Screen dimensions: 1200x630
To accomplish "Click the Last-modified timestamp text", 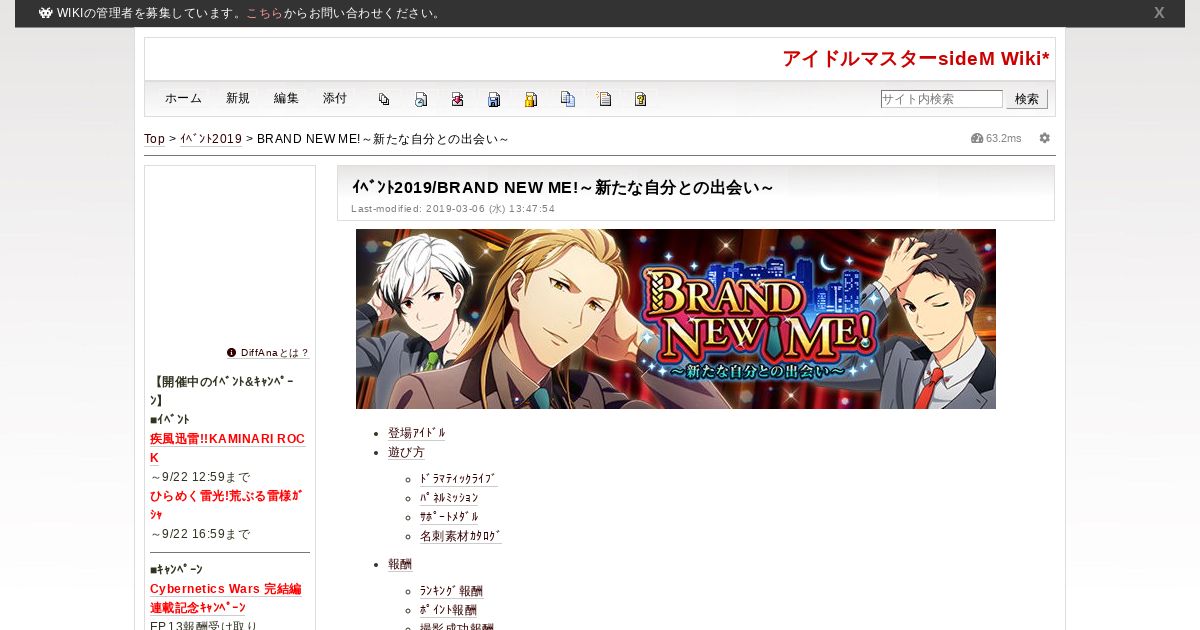I will point(453,209).
